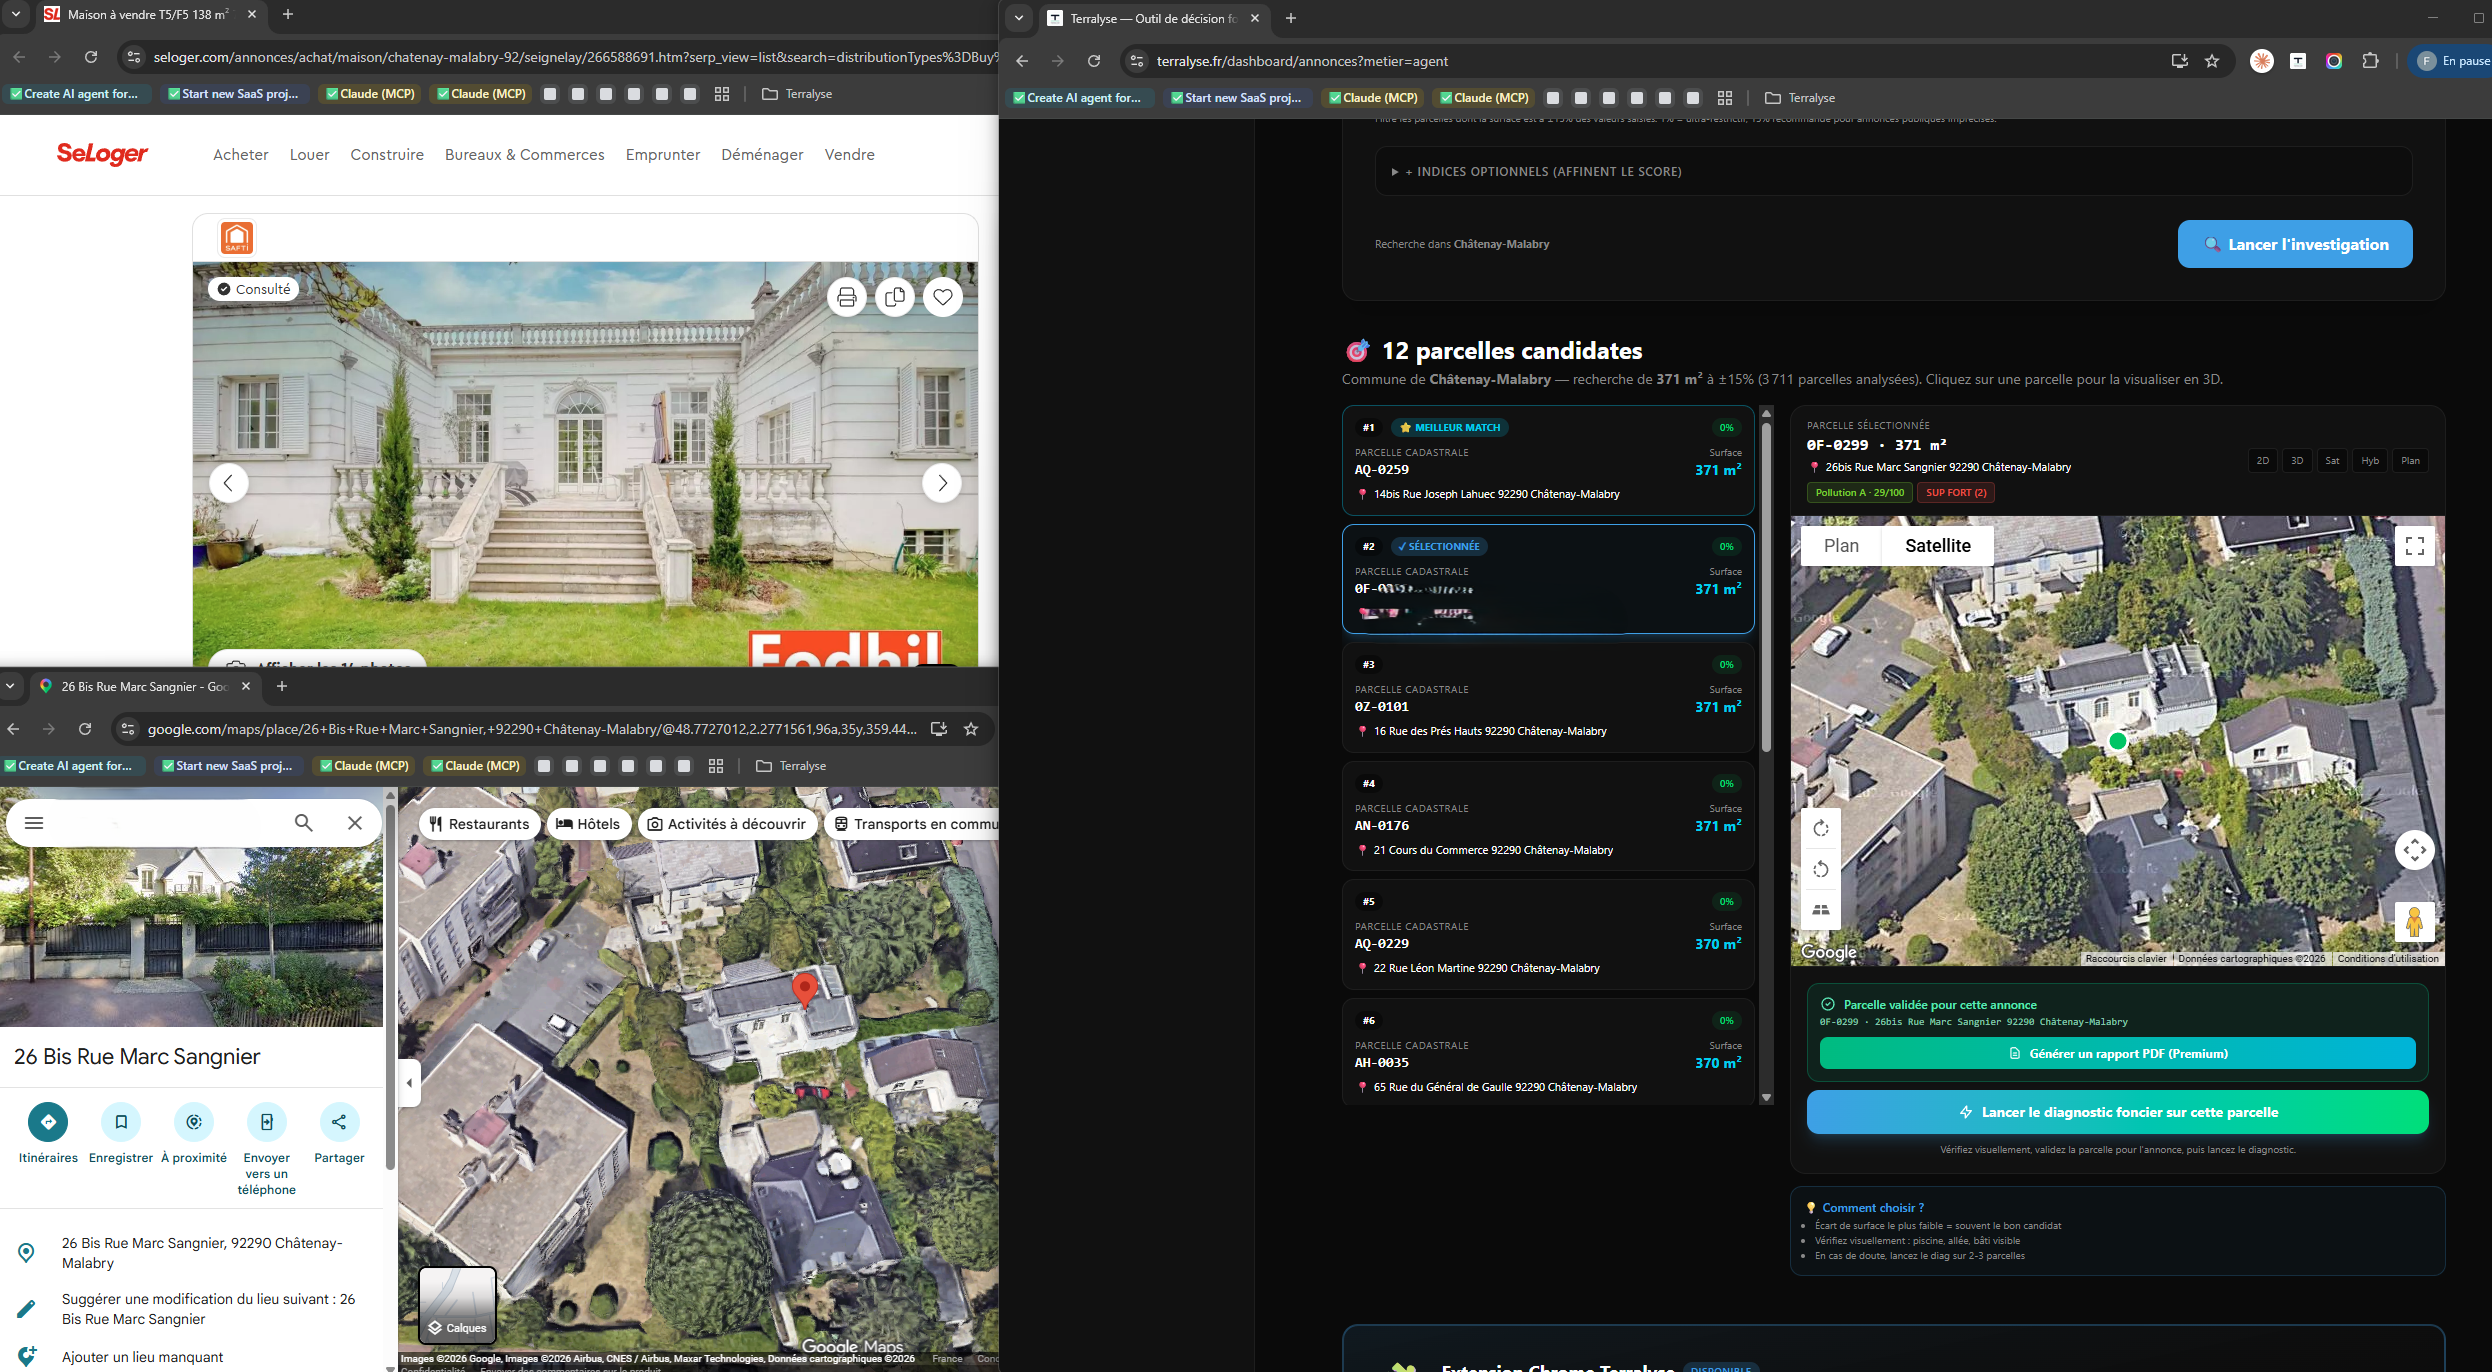2492x1372 pixels.
Task: Filter map by Hôtels chip
Action: click(x=588, y=824)
